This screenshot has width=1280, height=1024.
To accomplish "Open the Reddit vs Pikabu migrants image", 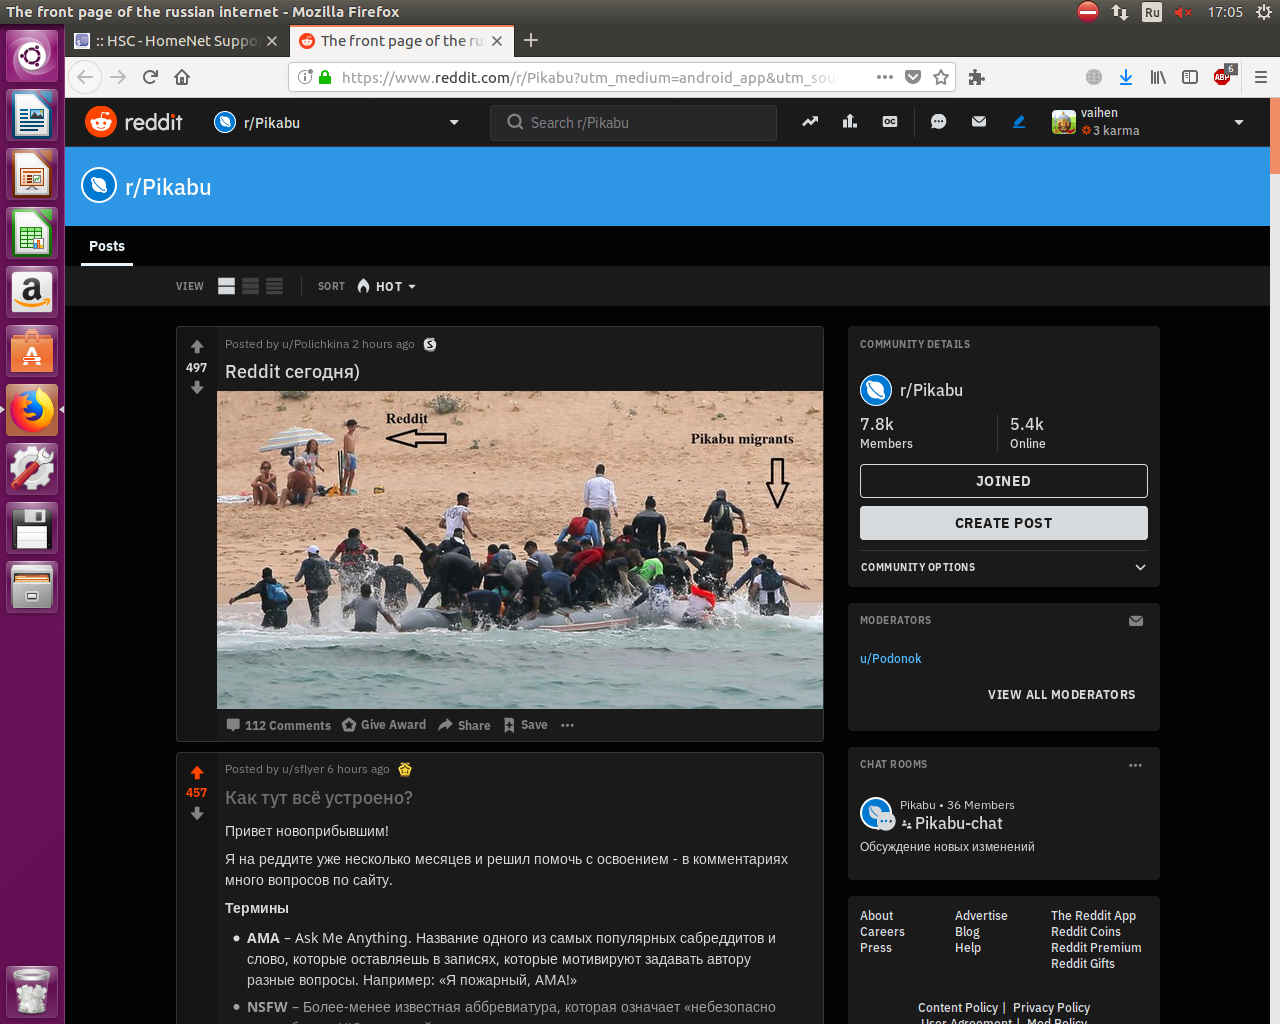I will pos(520,550).
